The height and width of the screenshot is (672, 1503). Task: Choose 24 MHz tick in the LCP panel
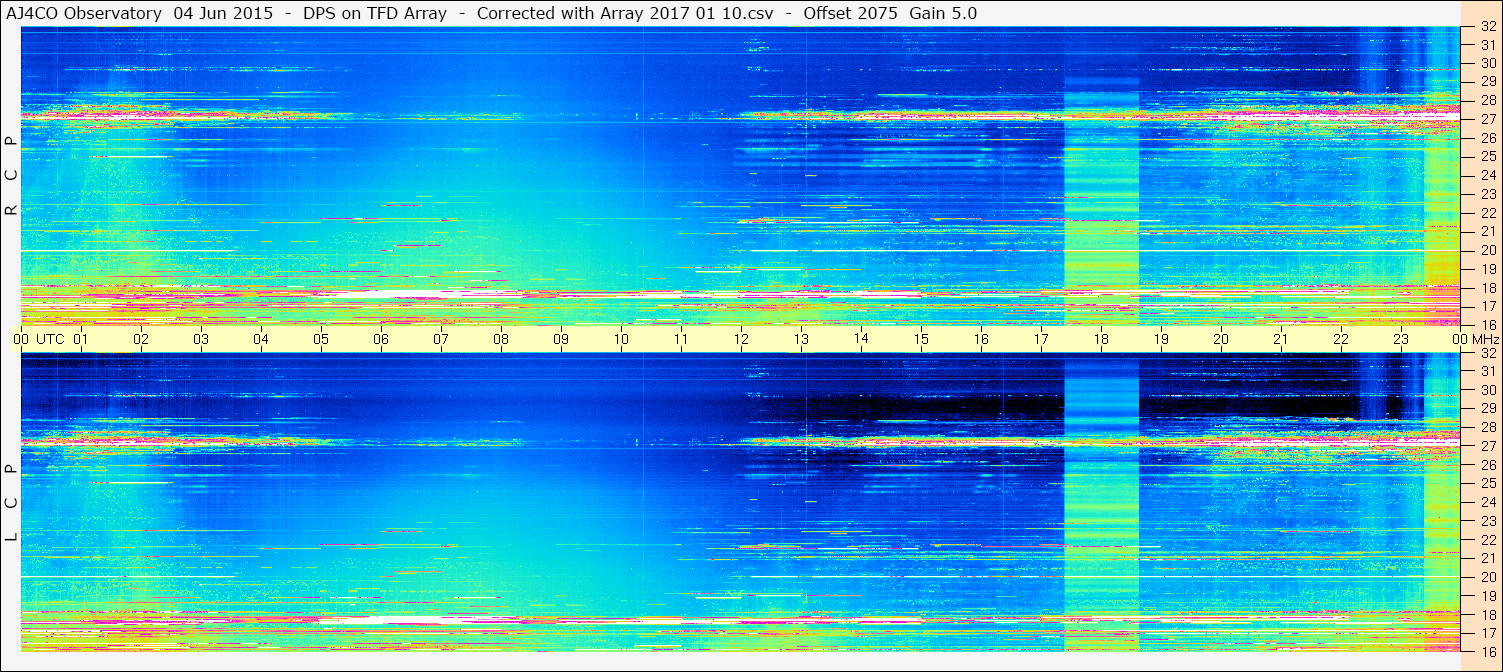click(x=1487, y=502)
